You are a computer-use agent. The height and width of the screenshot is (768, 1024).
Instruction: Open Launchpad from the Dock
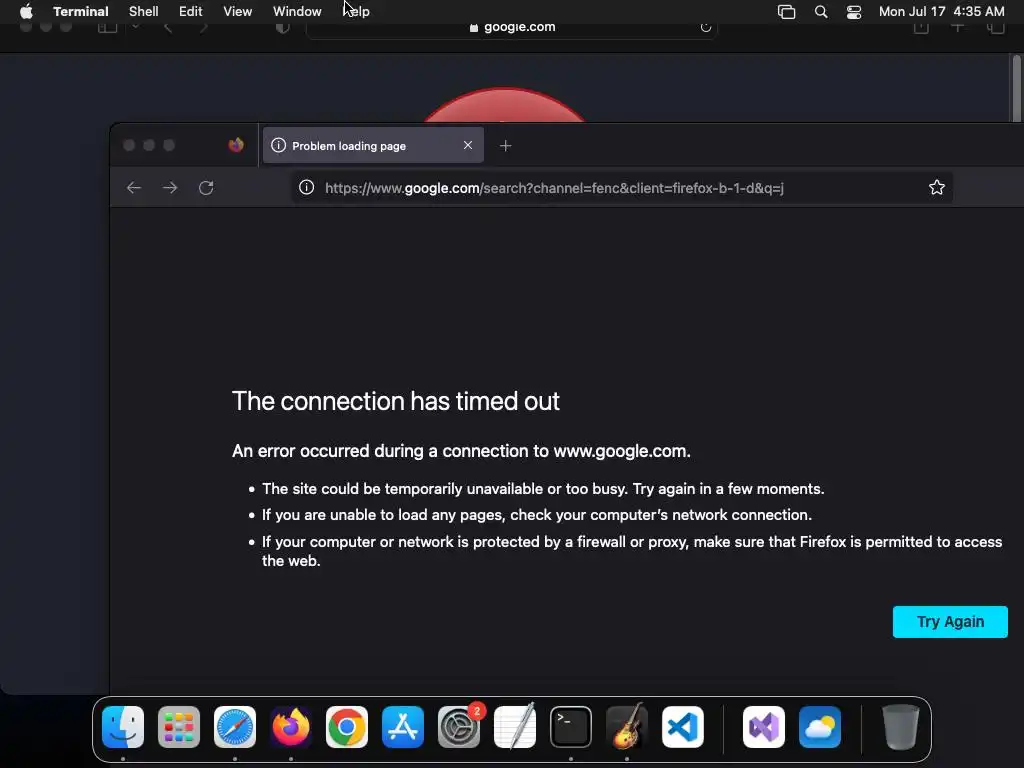[x=179, y=727]
